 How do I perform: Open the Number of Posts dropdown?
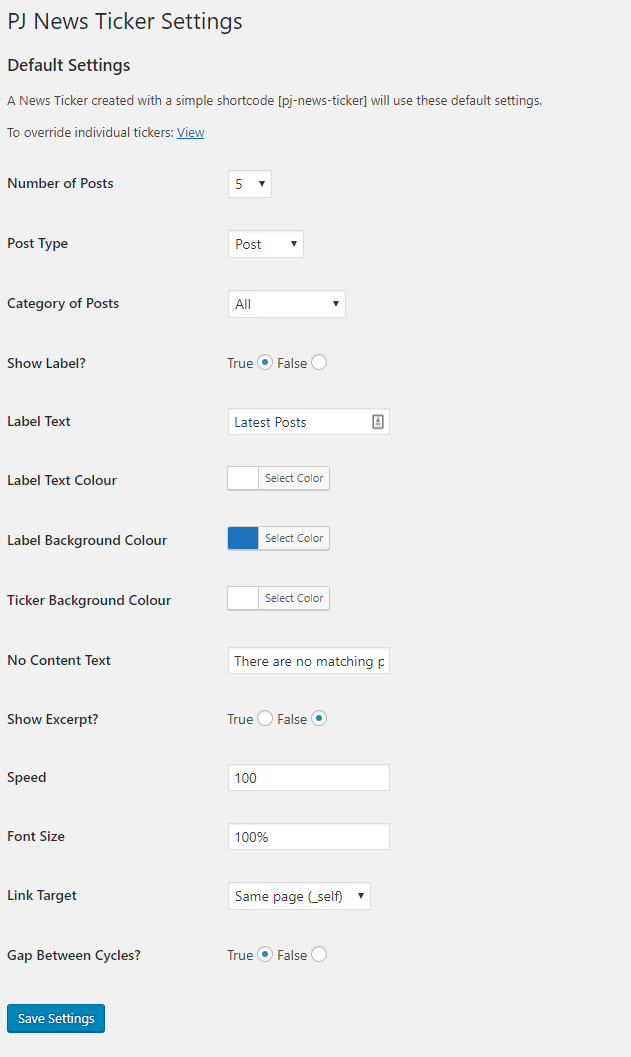[x=250, y=184]
